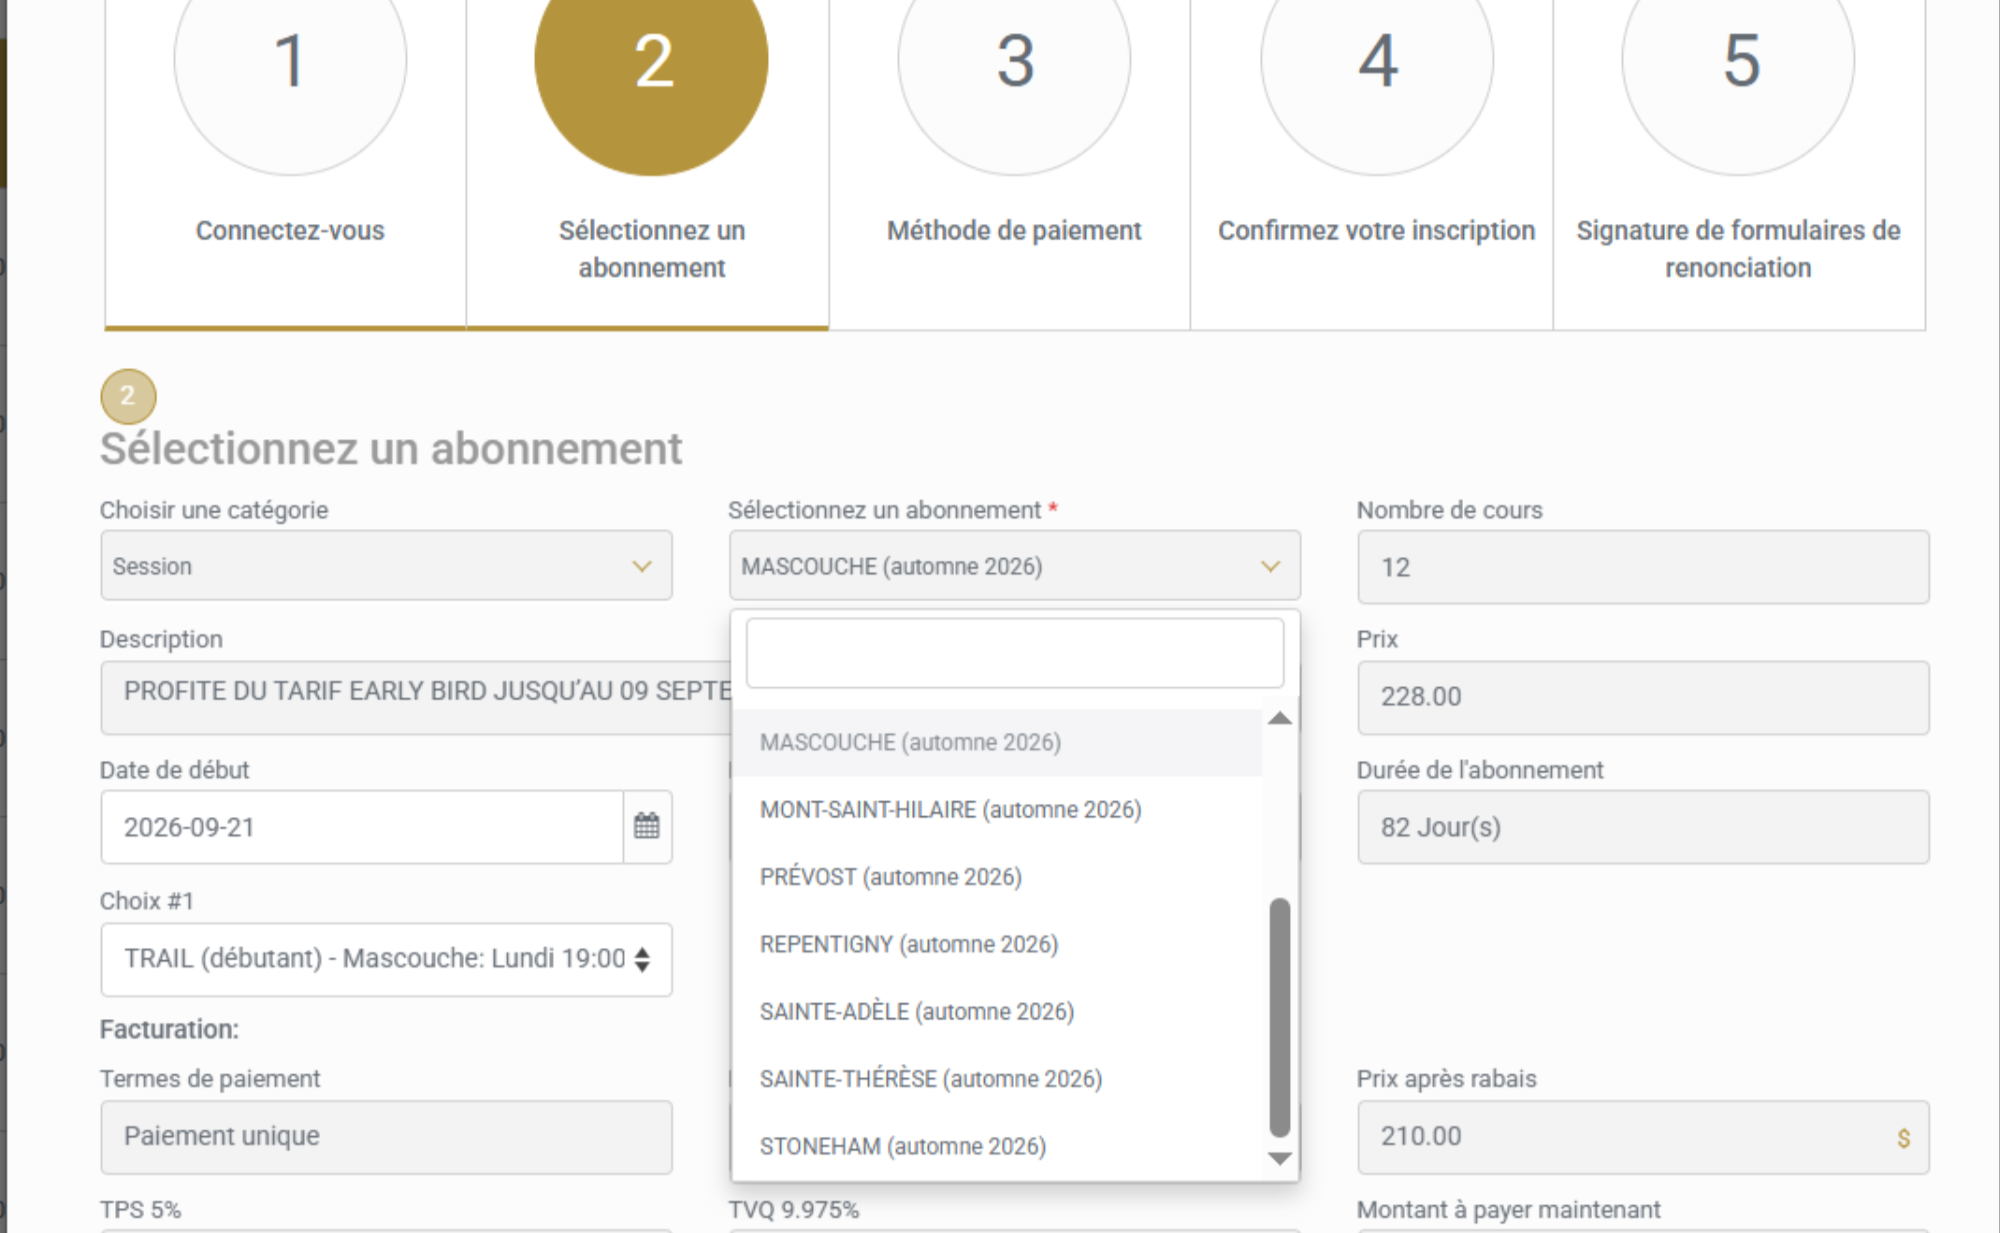This screenshot has width=2000, height=1233.
Task: Click the Montant à payer maintenant label
Action: tap(1508, 1210)
